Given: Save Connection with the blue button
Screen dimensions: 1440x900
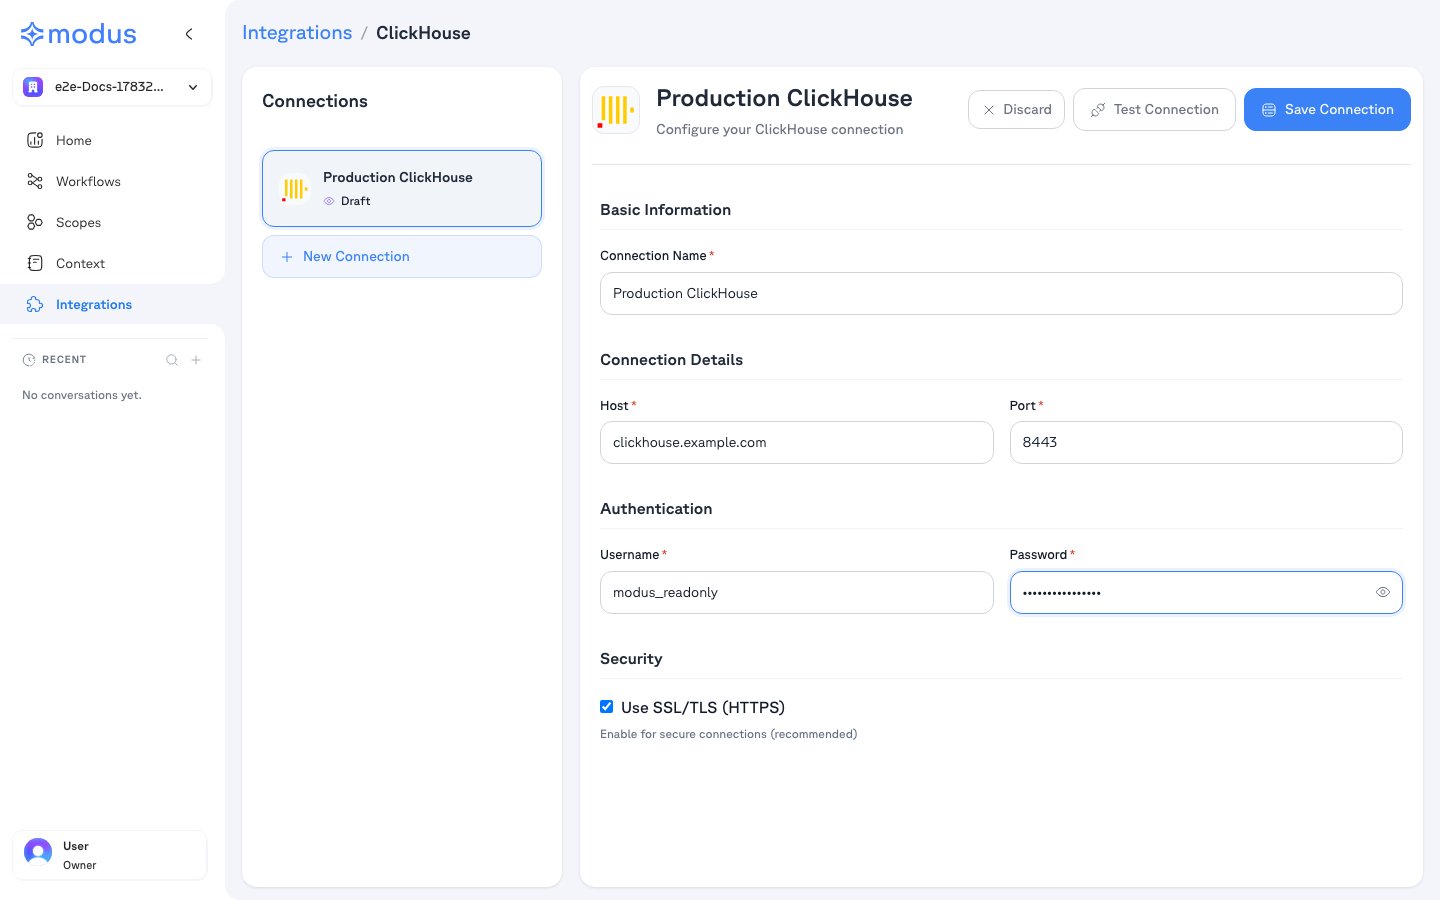Looking at the screenshot, I should pos(1327,109).
